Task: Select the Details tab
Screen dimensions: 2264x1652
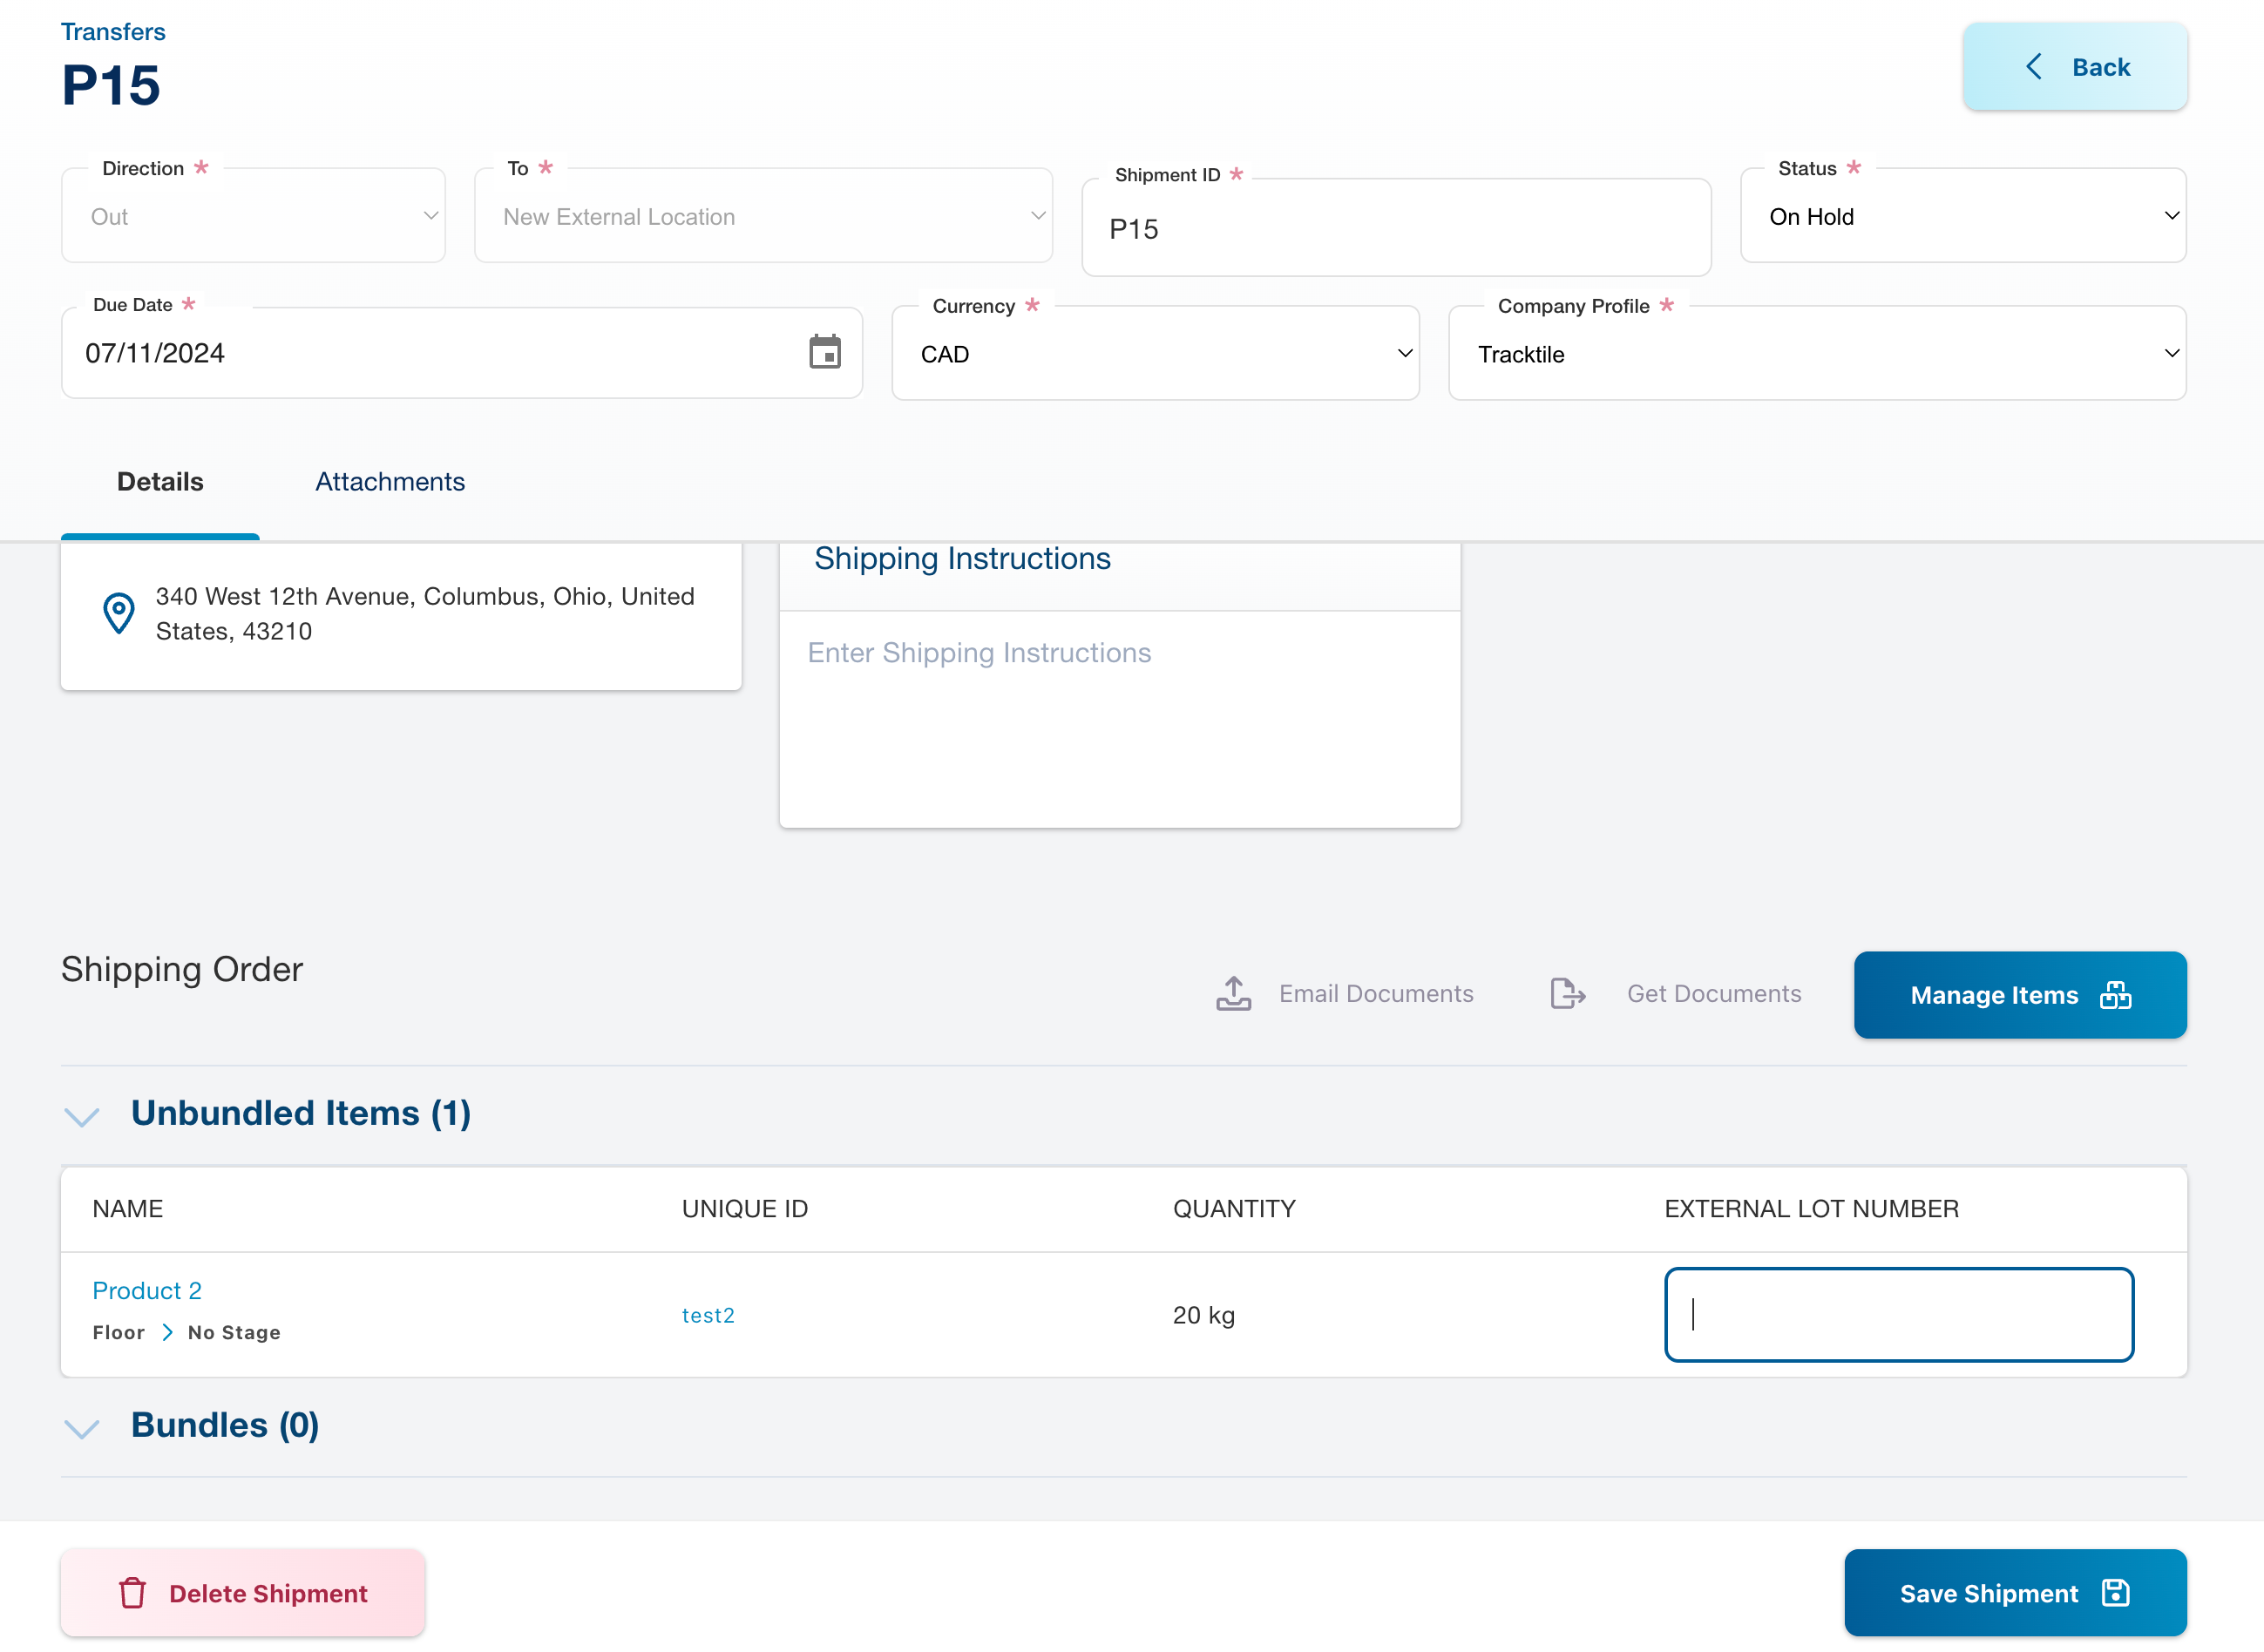Action: point(160,482)
